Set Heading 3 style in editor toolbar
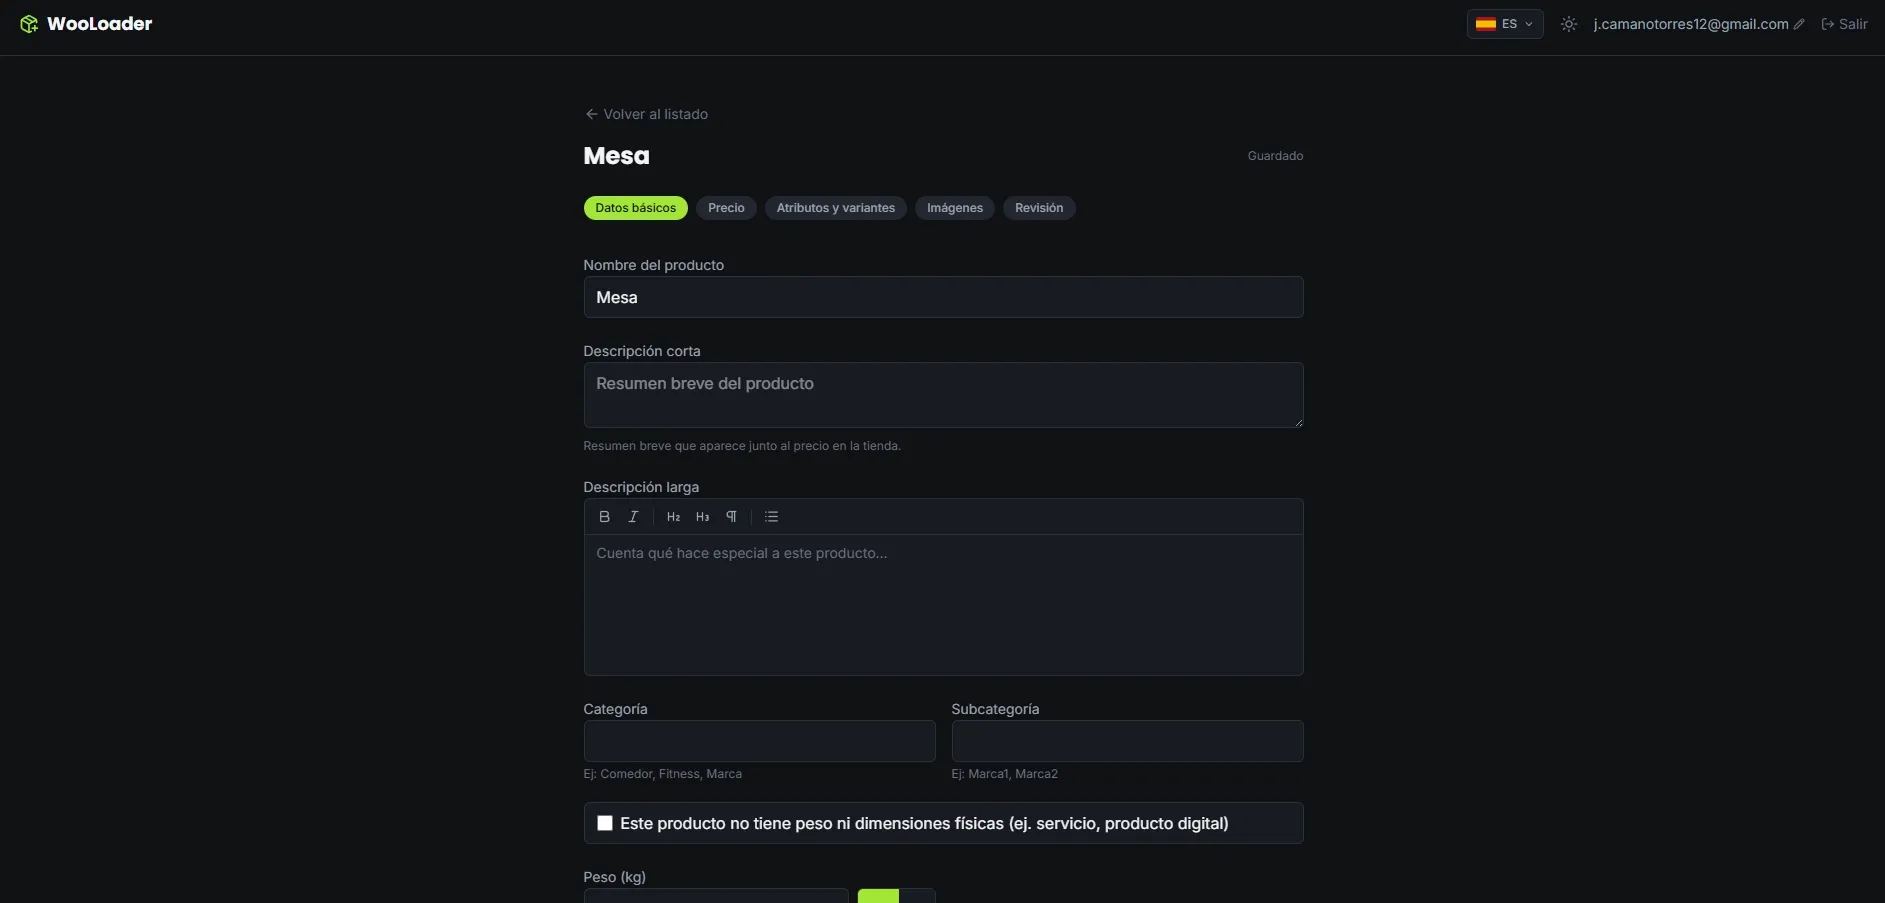Viewport: 1885px width, 903px height. coord(702,517)
